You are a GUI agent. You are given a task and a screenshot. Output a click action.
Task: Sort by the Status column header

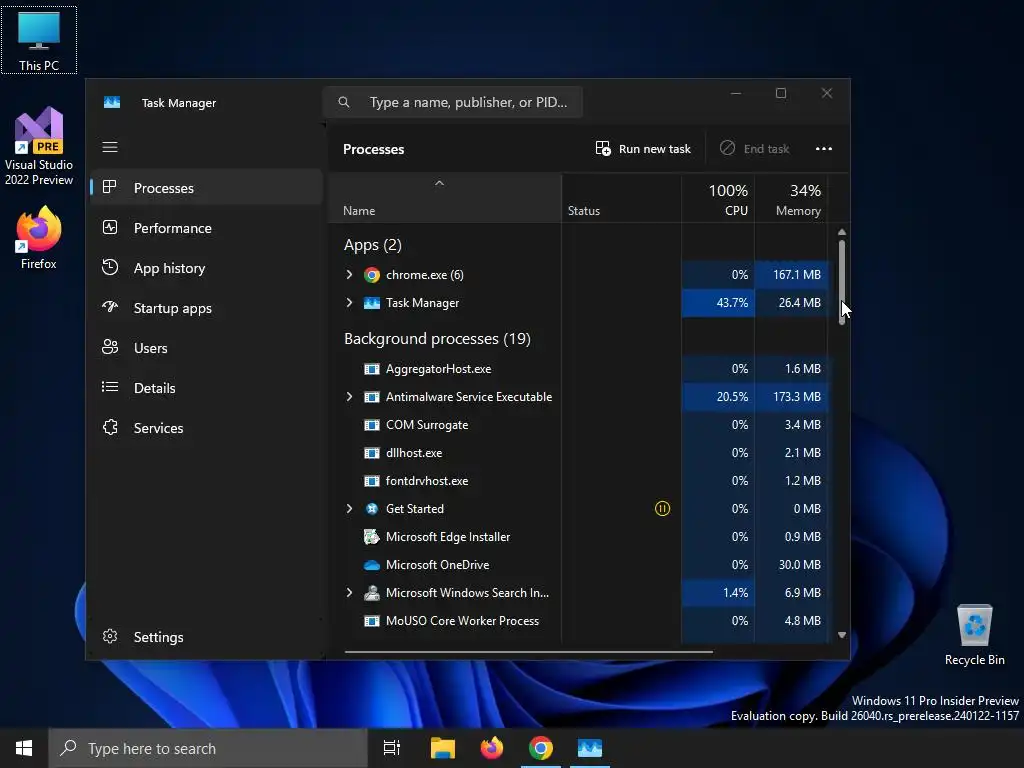(x=621, y=199)
